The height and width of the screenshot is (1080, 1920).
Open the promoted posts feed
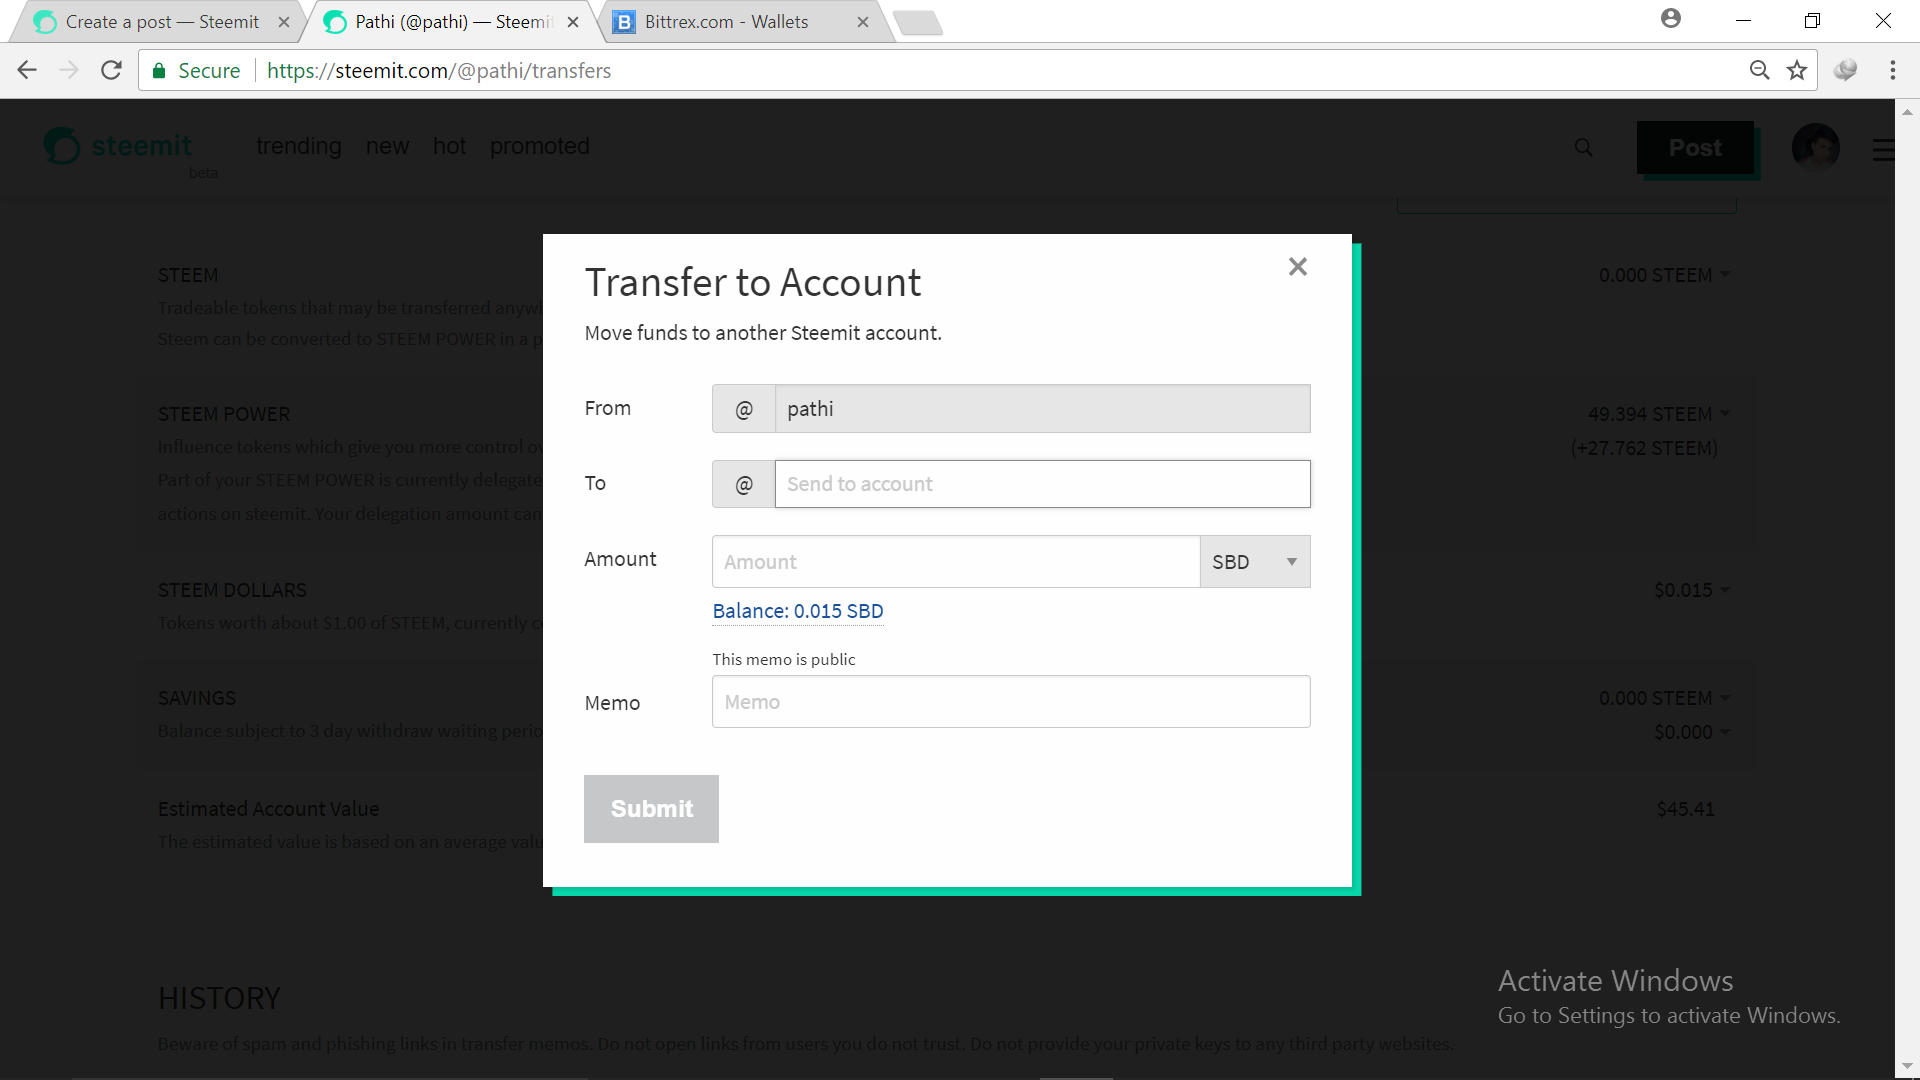539,146
